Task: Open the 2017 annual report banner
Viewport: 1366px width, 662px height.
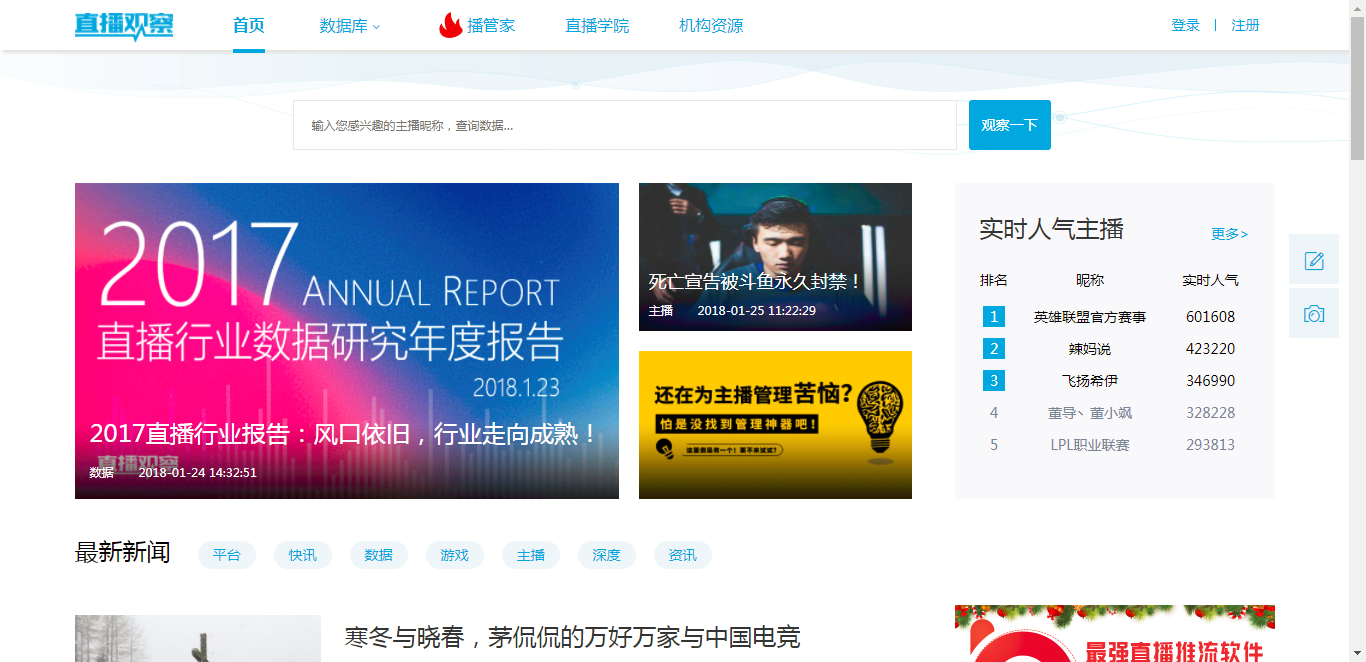Action: 347,341
